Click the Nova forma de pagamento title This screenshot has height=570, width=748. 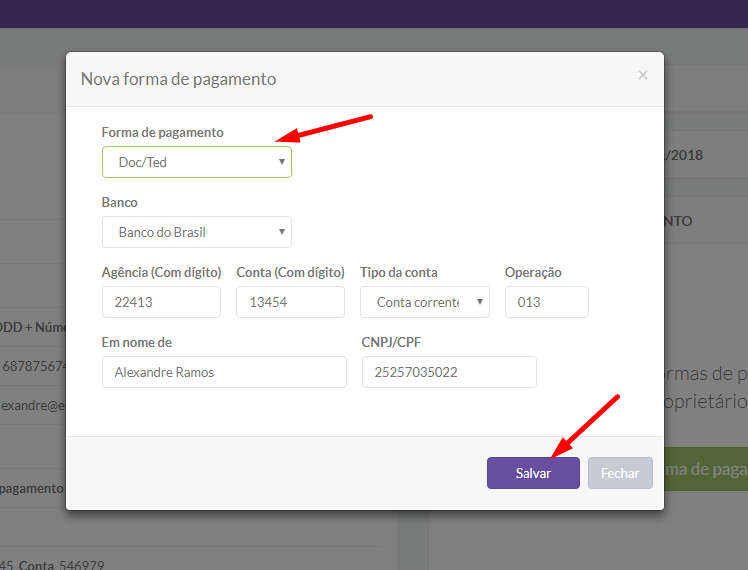click(178, 79)
